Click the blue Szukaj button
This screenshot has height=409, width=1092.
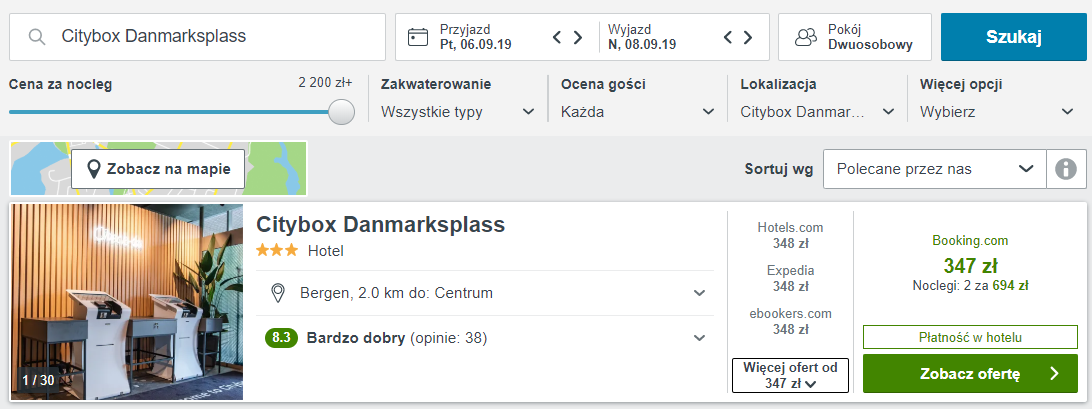pyautogui.click(x=1013, y=37)
